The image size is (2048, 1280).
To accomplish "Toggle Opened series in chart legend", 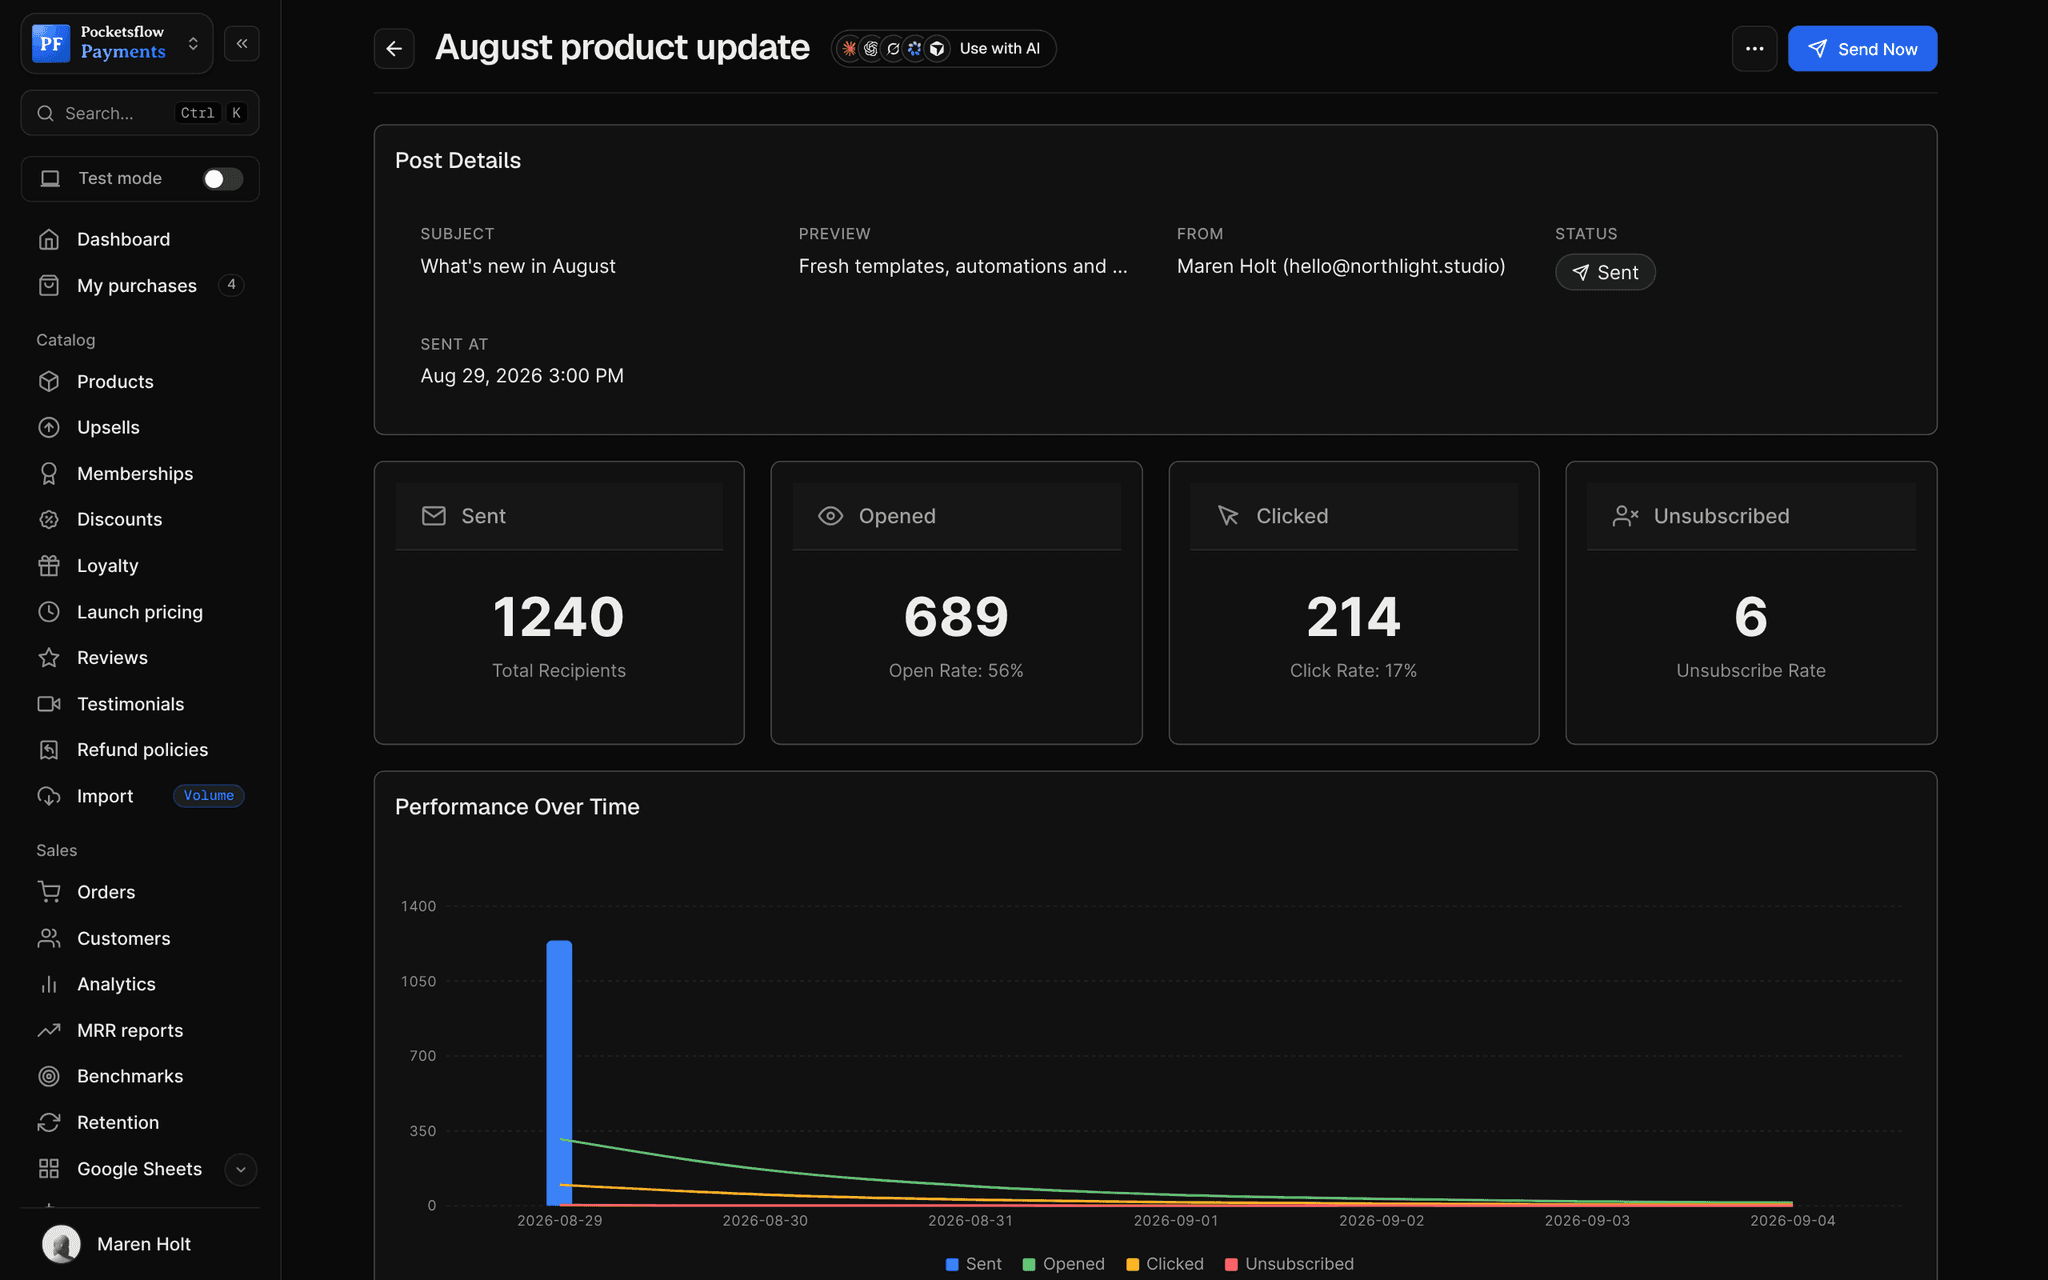I will point(1063,1264).
